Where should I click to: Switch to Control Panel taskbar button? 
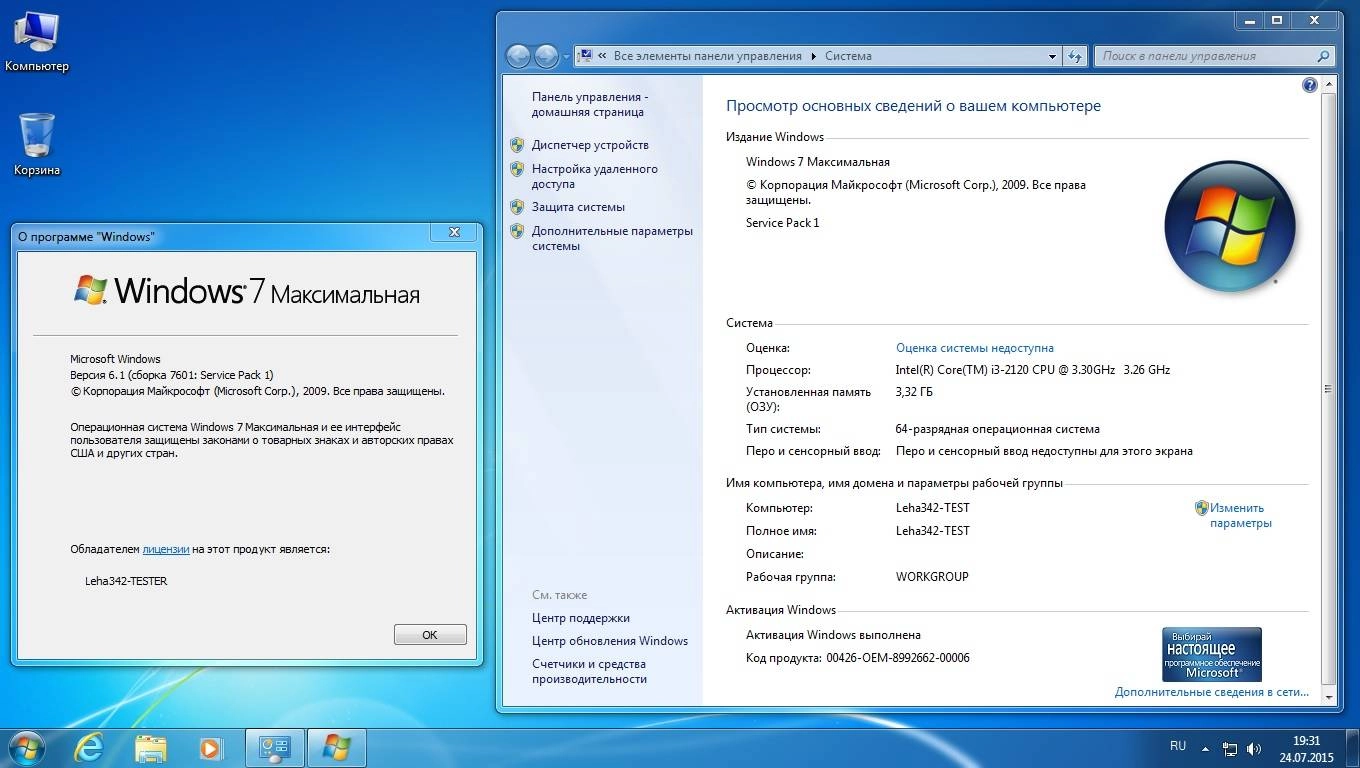tap(275, 748)
